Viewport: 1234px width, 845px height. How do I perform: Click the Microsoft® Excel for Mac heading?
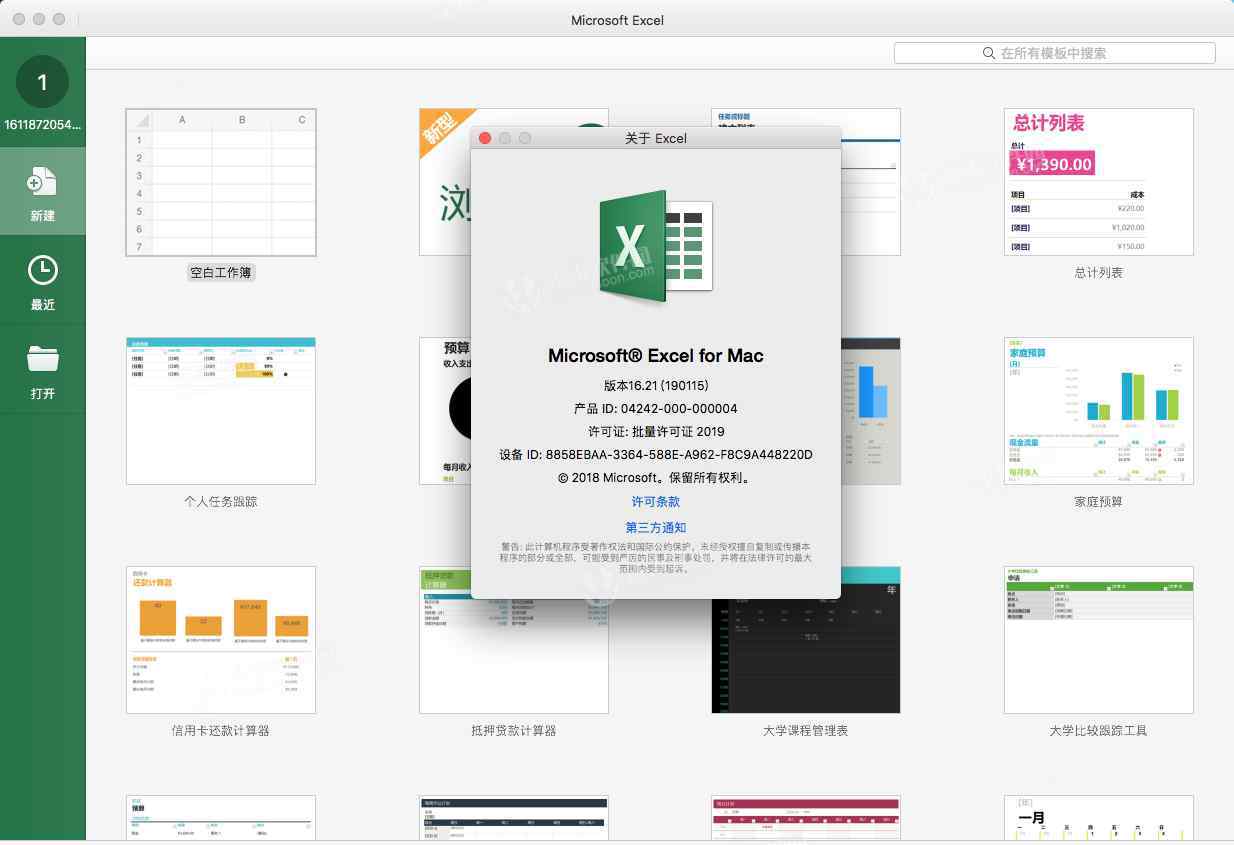pos(656,355)
